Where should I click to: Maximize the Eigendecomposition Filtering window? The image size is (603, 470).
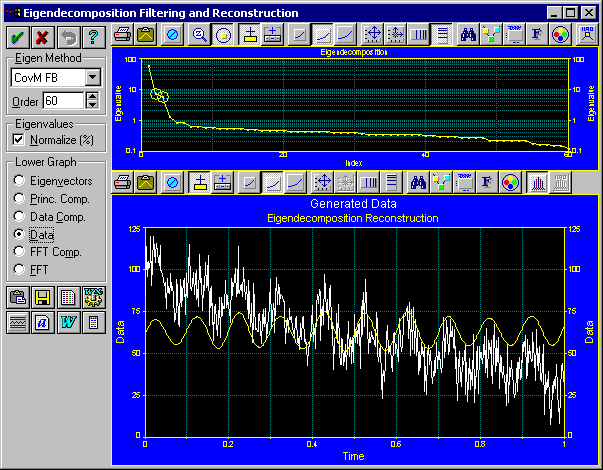(x=570, y=13)
